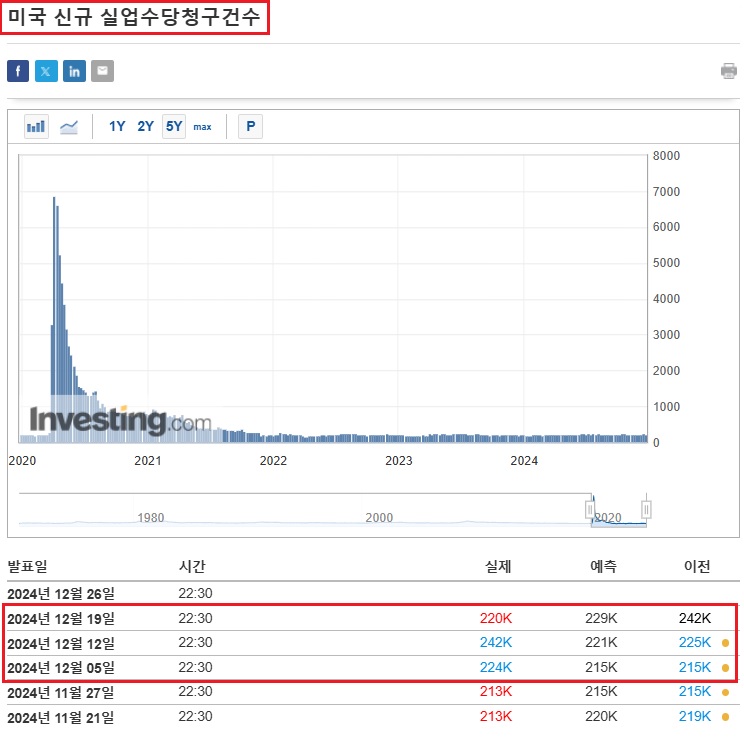Share page on LinkedIn
The width and height of the screenshot is (744, 739).
(74, 71)
